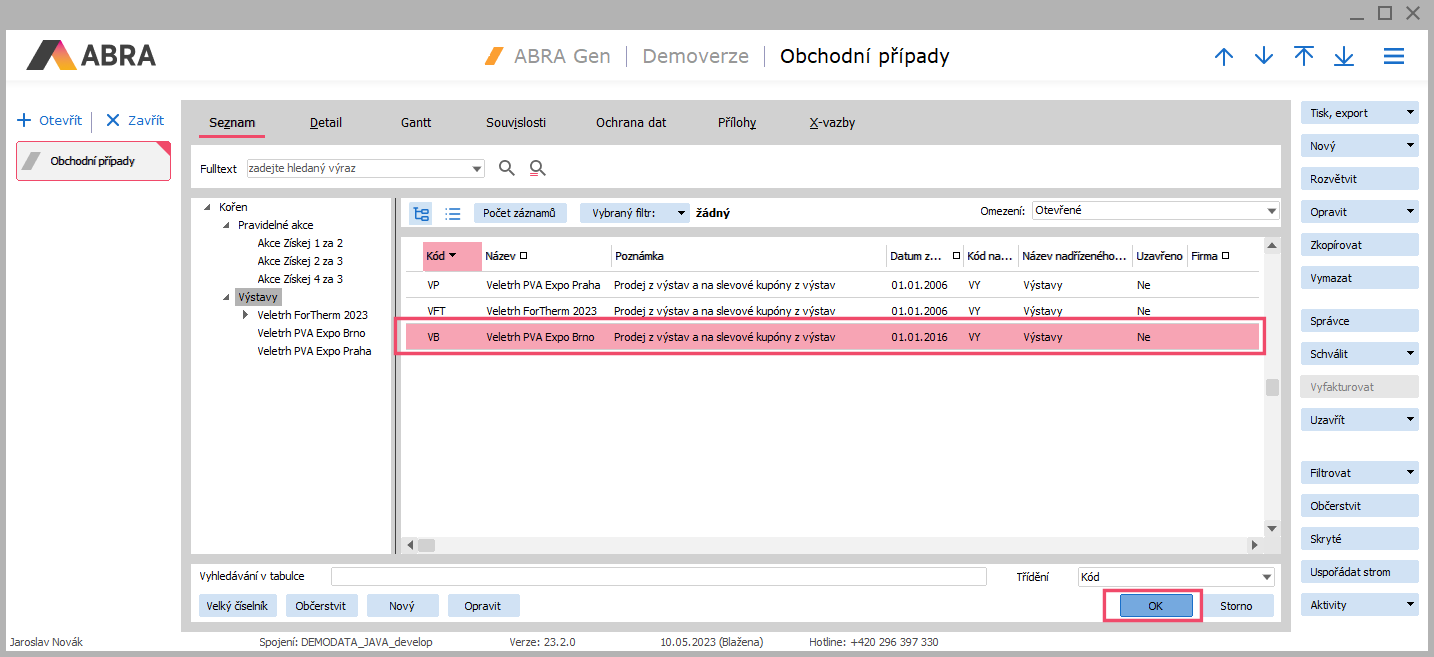
Task: Open the hamburger main menu
Action: 1394,57
